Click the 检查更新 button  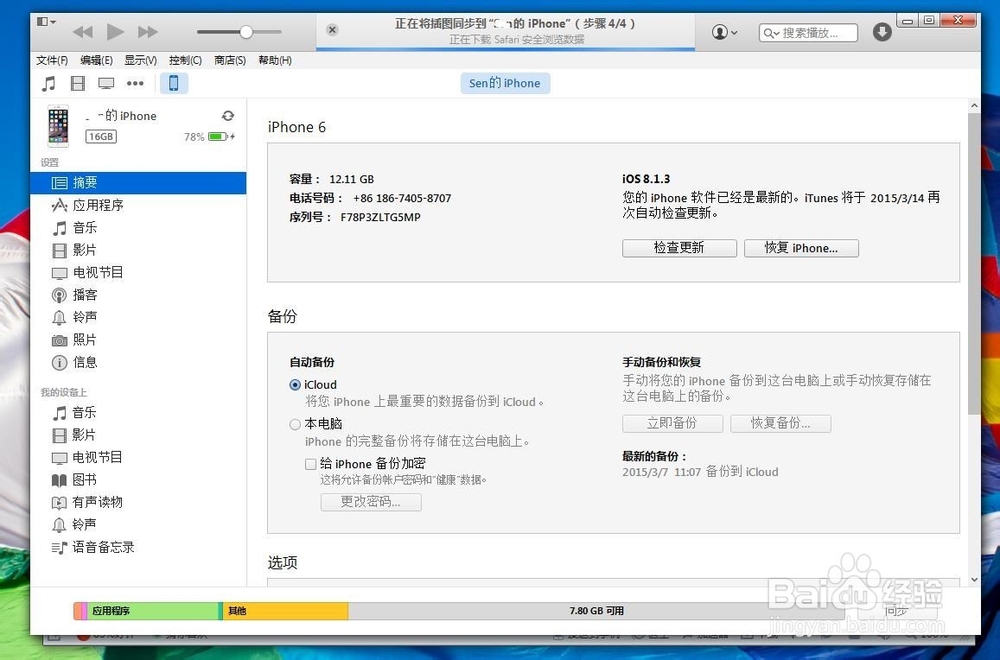(x=679, y=248)
